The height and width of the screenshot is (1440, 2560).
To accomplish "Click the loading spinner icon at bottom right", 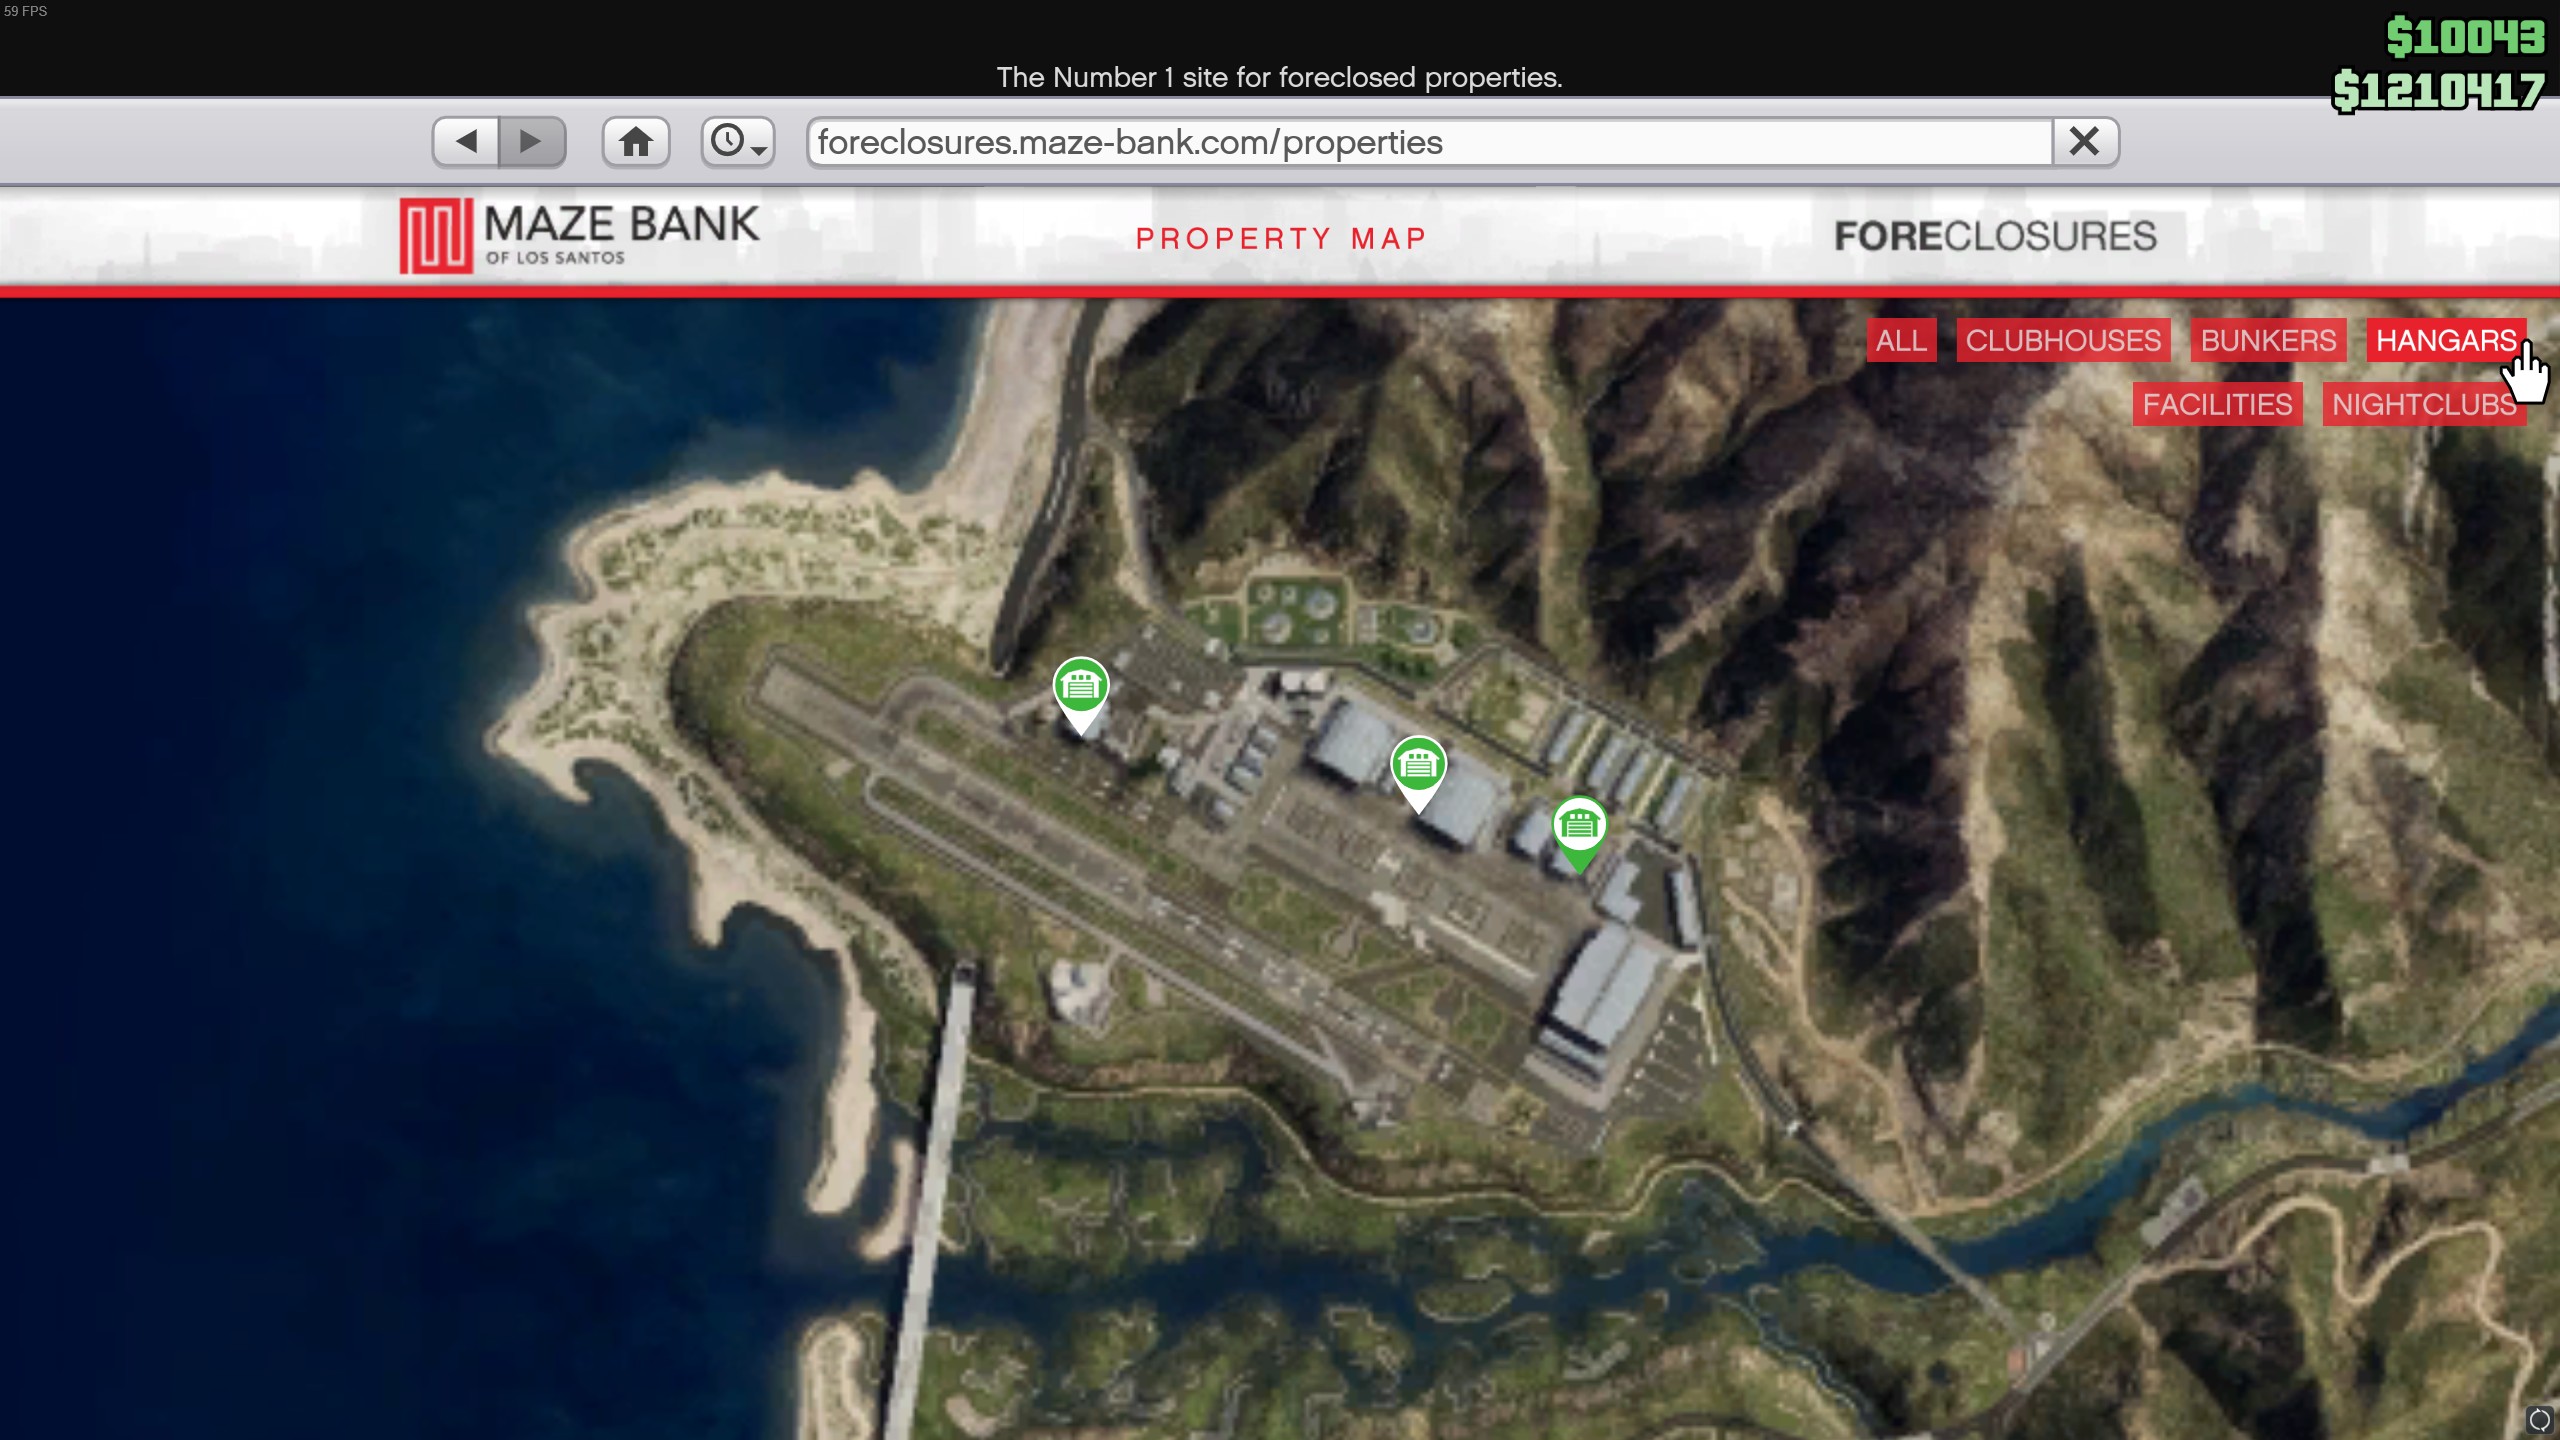I will pyautogui.click(x=2538, y=1420).
